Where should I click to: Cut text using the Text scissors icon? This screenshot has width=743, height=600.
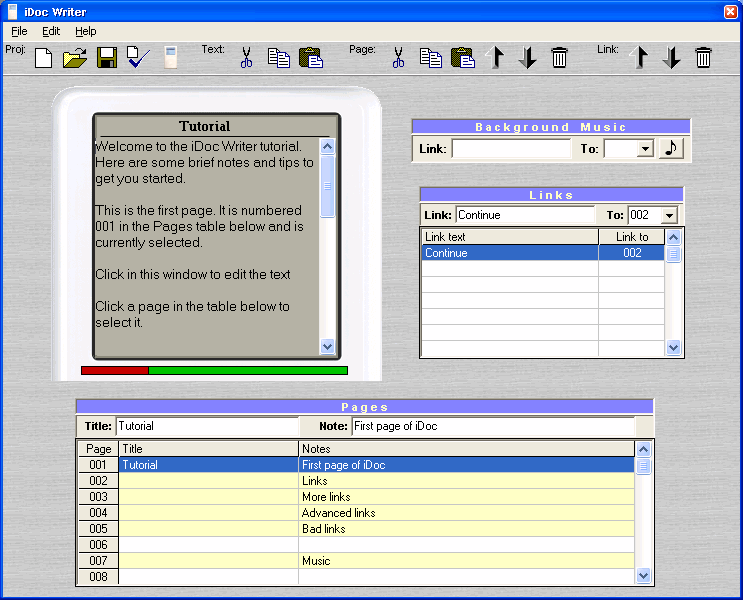coord(246,58)
